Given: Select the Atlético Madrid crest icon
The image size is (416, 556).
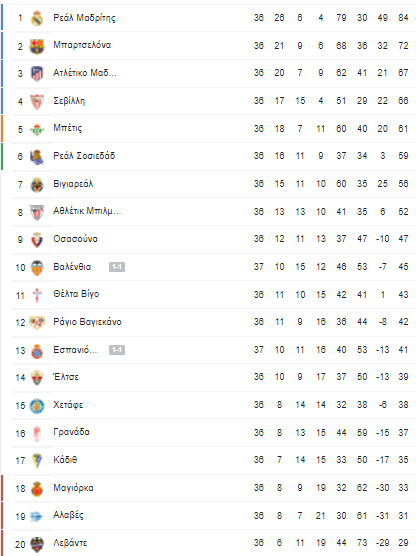Looking at the screenshot, I should click(x=37, y=73).
